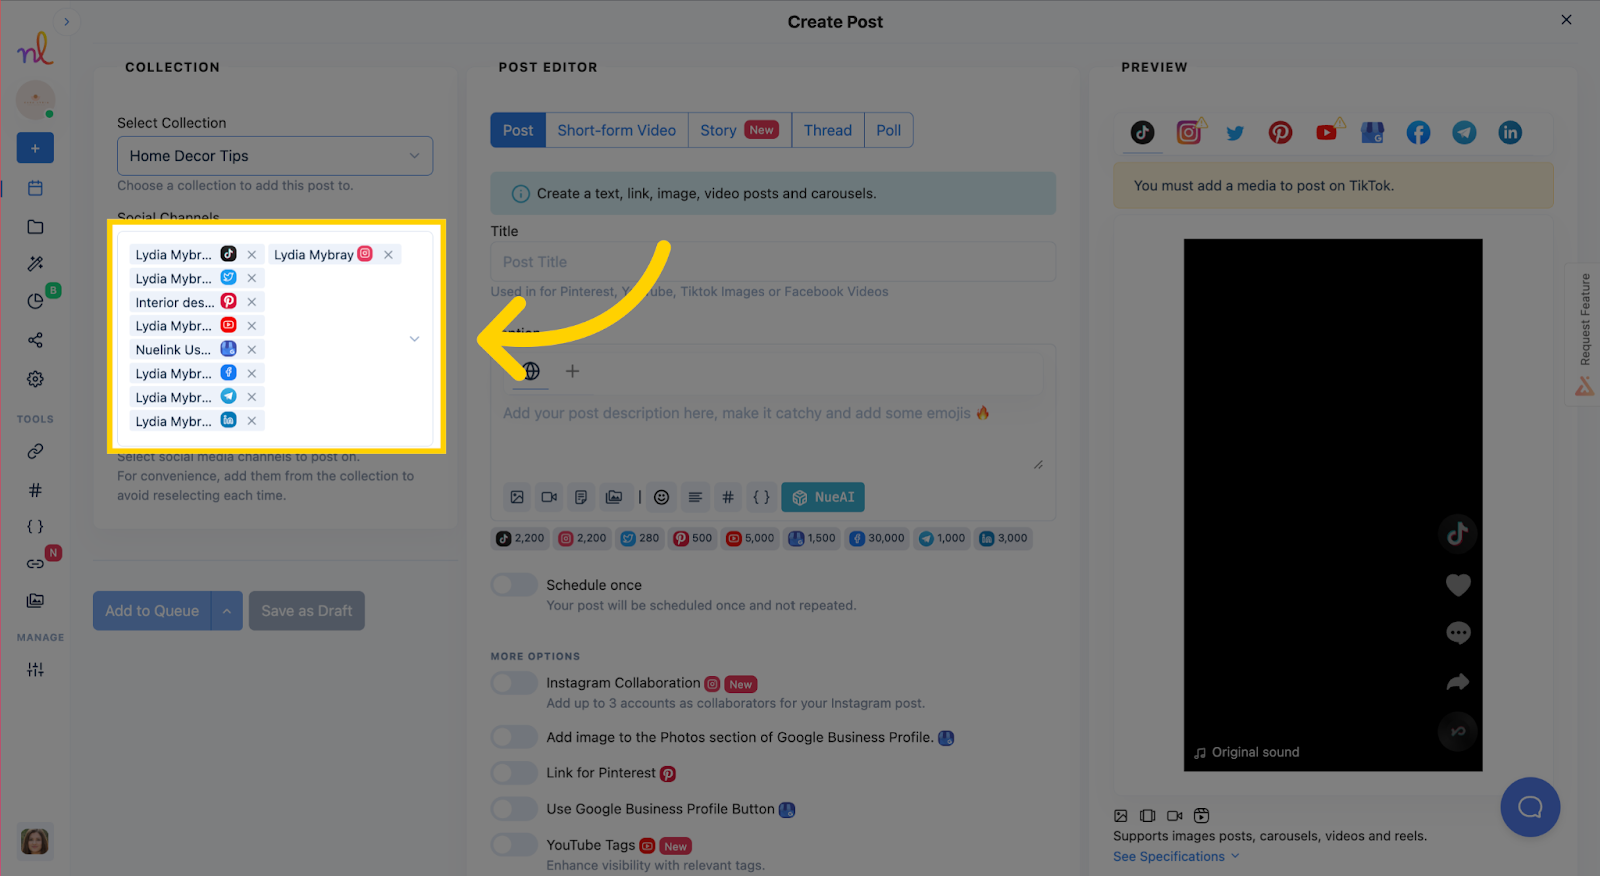Show the Facebook preview
This screenshot has height=876, width=1600.
pyautogui.click(x=1418, y=132)
